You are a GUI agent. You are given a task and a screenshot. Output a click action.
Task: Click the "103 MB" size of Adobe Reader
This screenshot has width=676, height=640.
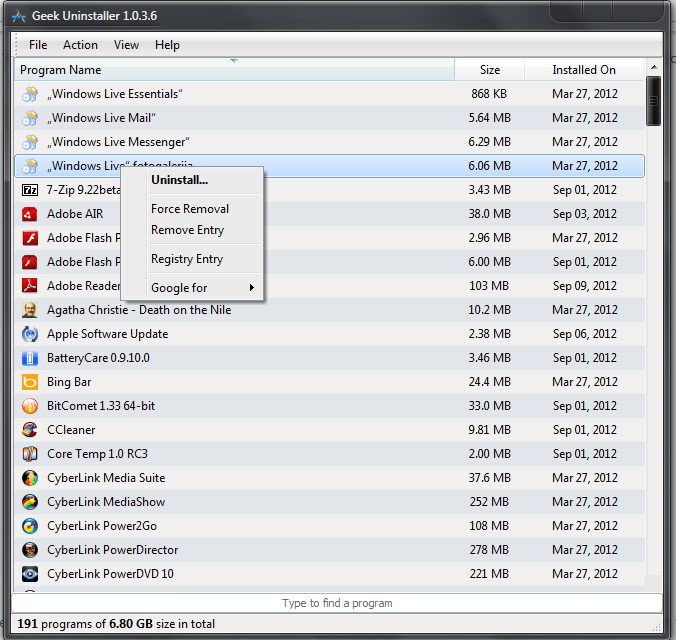click(489, 286)
